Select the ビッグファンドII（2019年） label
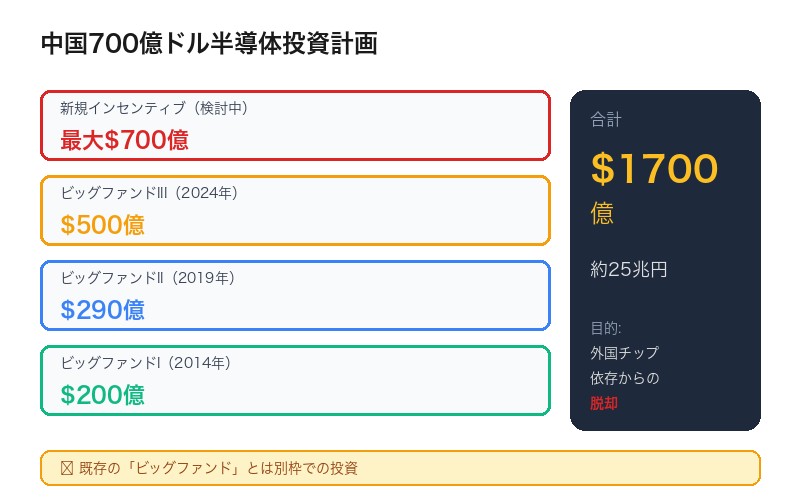This screenshot has height=500, width=800. (147, 278)
